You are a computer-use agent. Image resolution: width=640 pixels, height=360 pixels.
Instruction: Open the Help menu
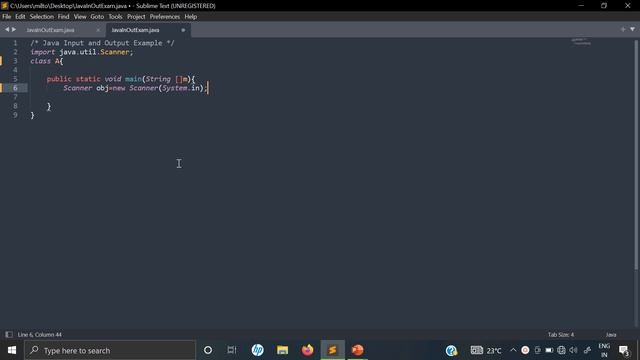pyautogui.click(x=191, y=17)
